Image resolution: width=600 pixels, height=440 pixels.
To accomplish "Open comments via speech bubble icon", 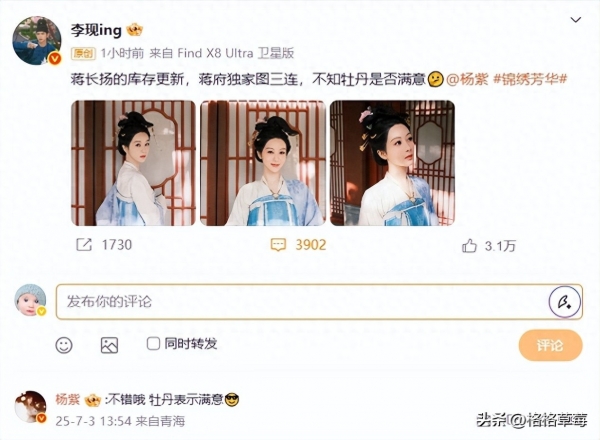I will [278, 245].
